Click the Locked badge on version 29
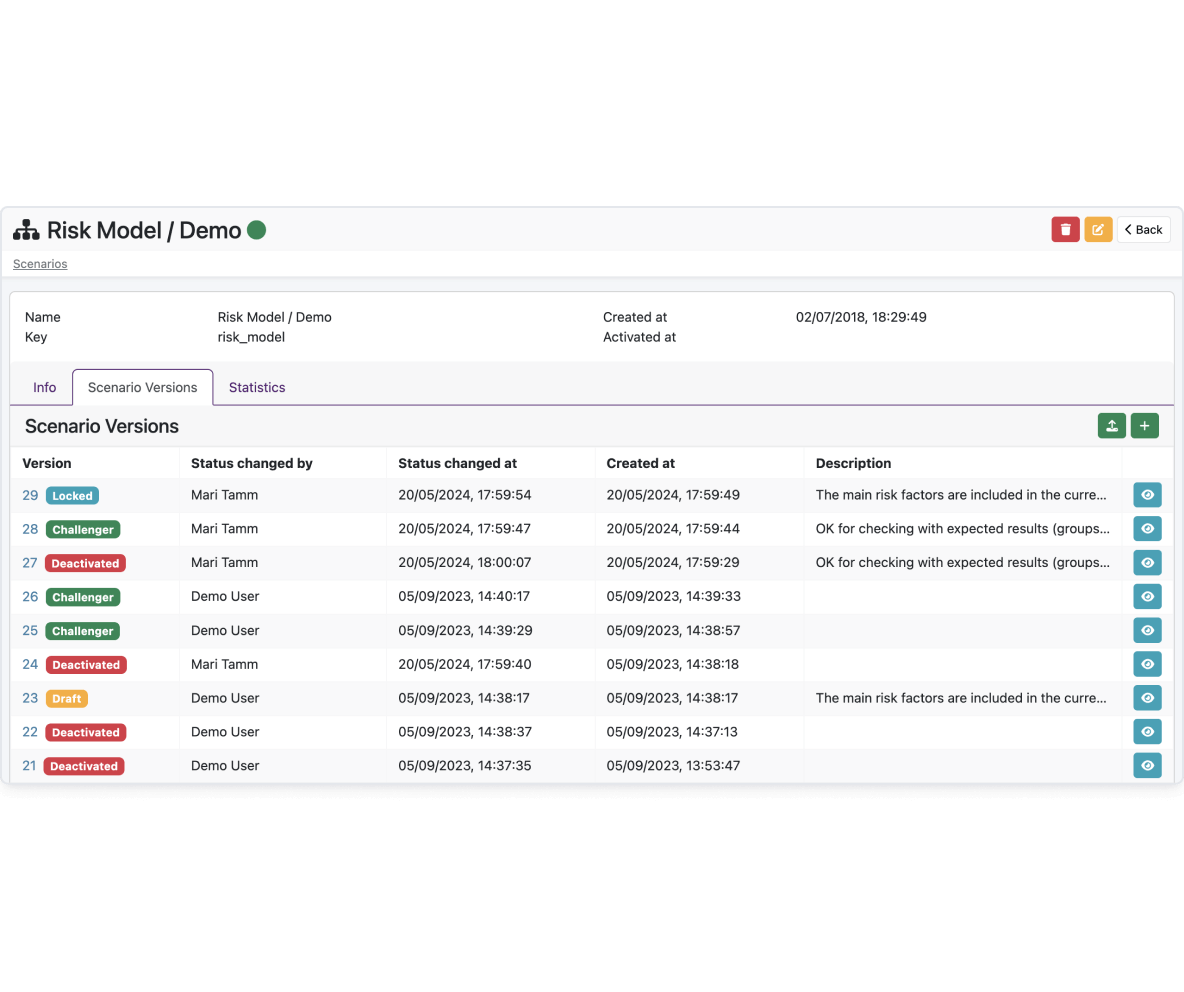 point(72,496)
